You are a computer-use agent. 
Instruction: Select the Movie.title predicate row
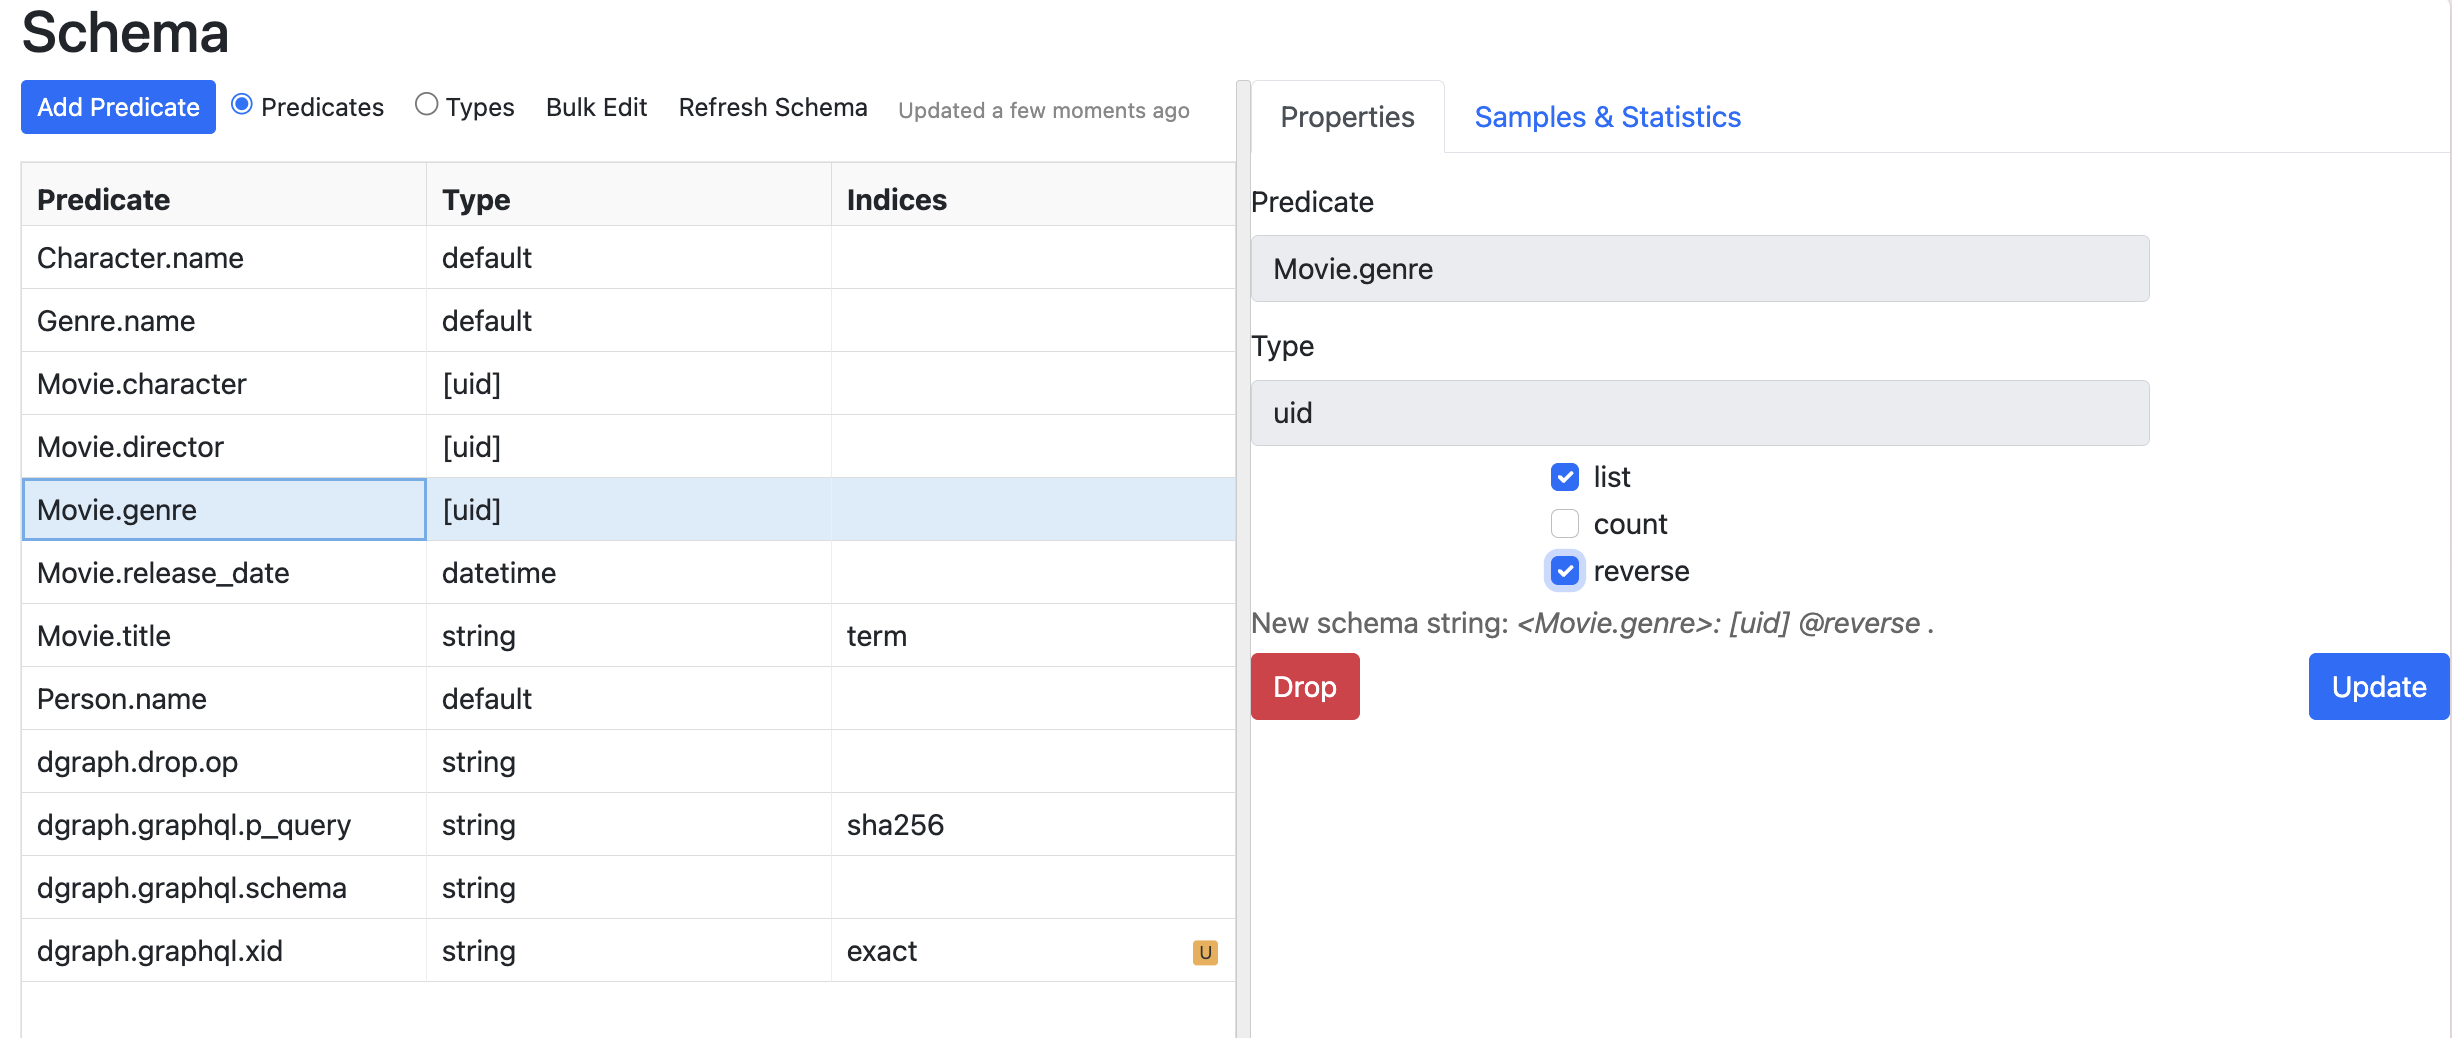104,636
